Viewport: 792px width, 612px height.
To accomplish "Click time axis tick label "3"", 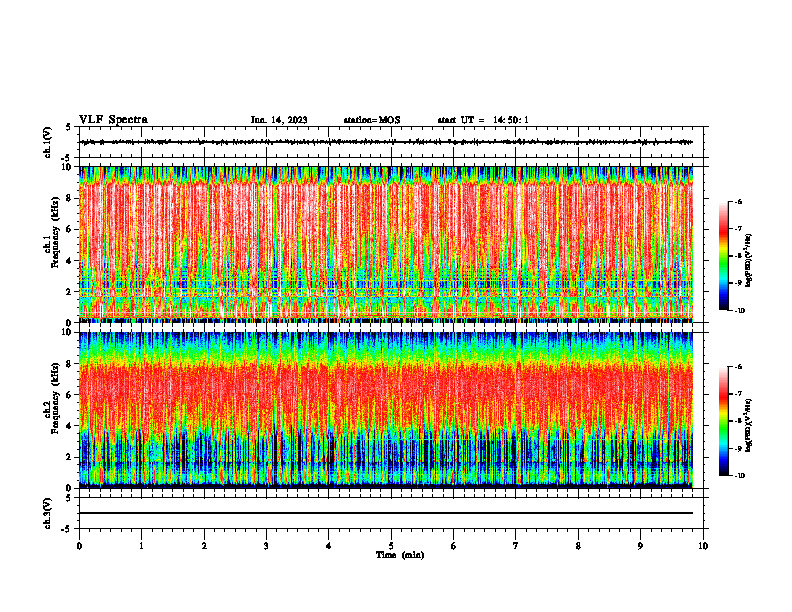I will [x=266, y=546].
